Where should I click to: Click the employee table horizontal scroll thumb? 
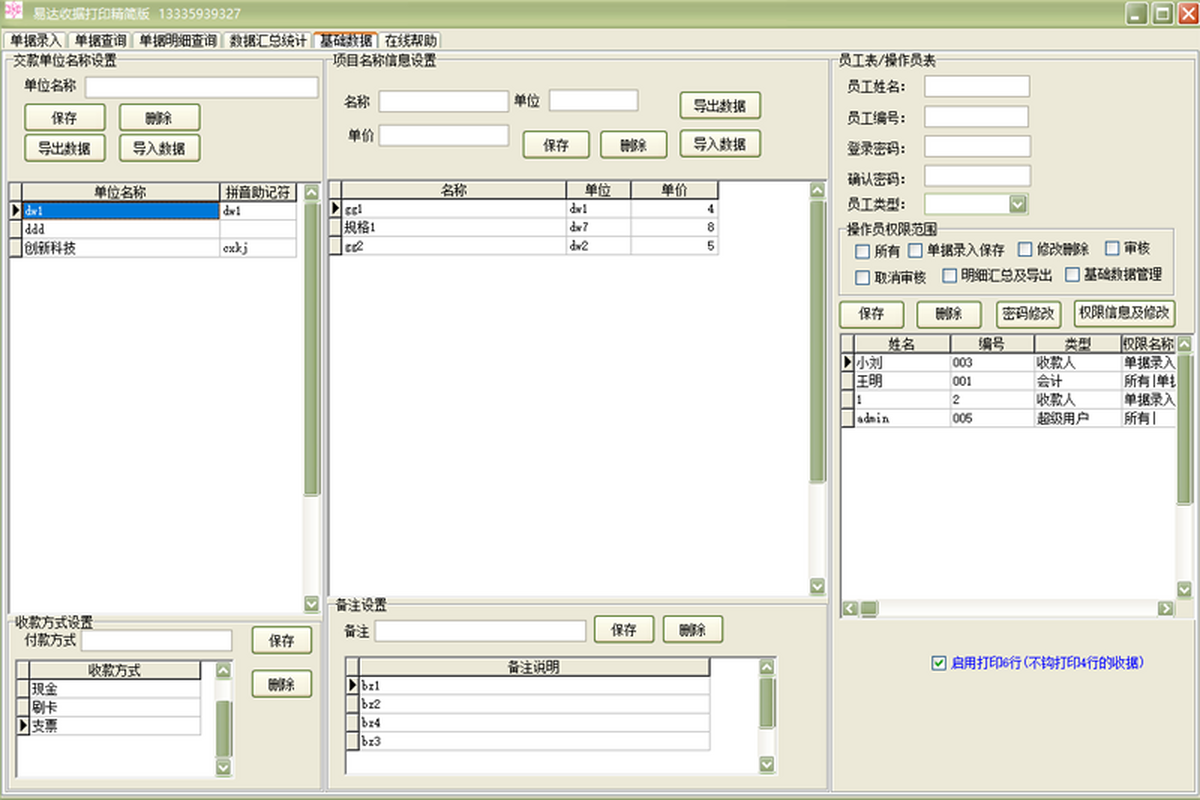(869, 608)
